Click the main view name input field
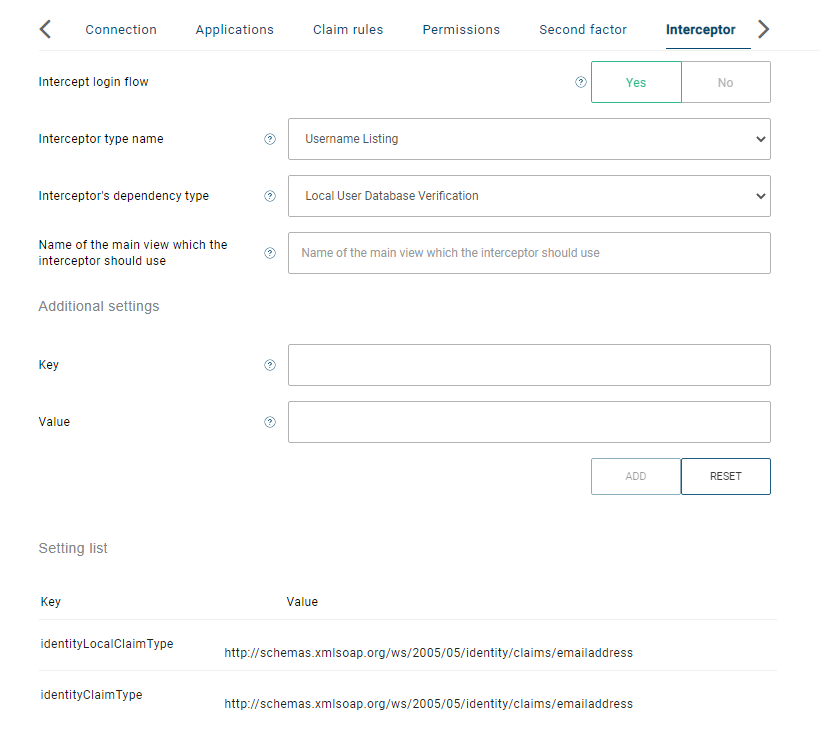The width and height of the screenshot is (820, 735). click(x=529, y=253)
